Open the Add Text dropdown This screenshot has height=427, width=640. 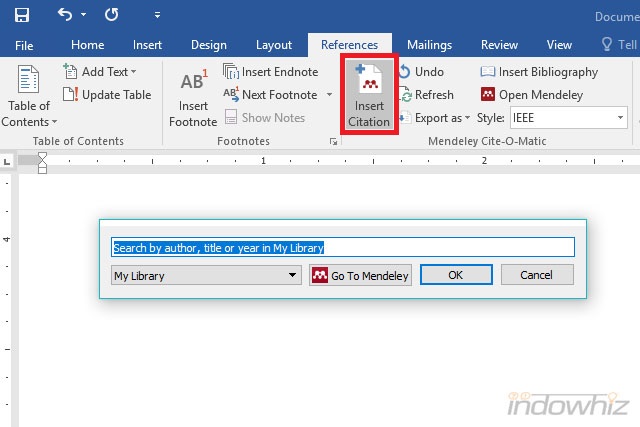pyautogui.click(x=100, y=72)
